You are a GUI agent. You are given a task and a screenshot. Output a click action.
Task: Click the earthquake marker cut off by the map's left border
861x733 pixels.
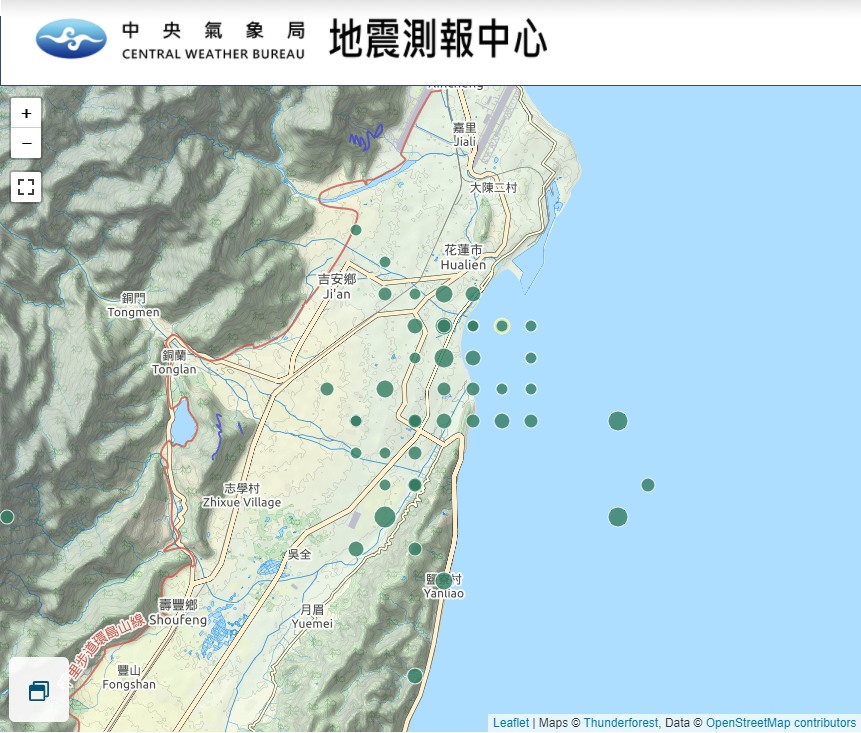point(6,517)
